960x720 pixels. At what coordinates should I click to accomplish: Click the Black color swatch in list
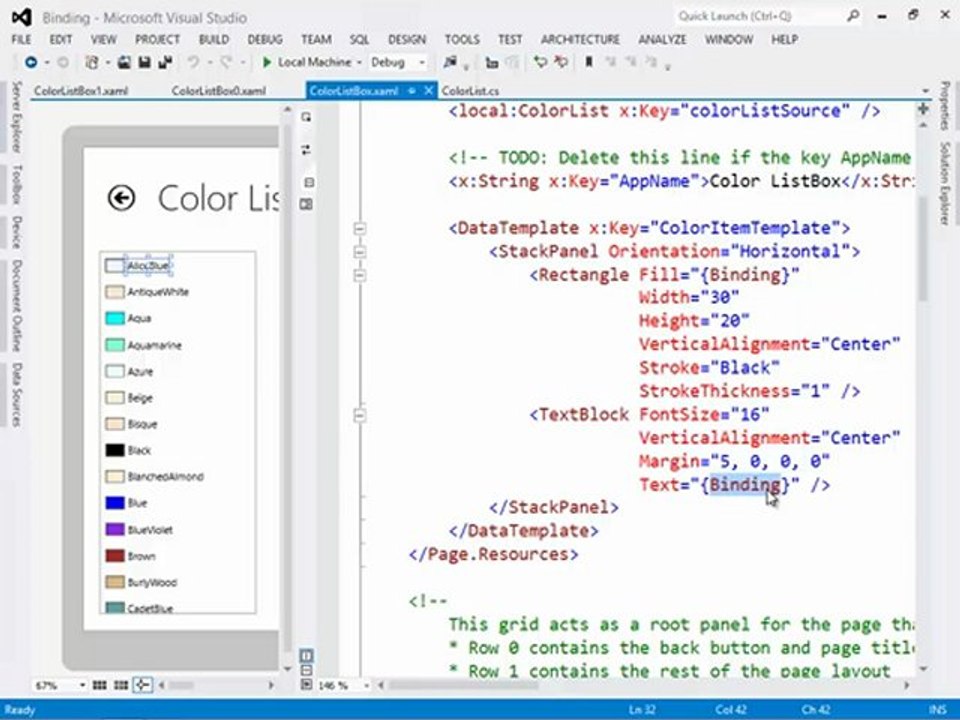[115, 450]
